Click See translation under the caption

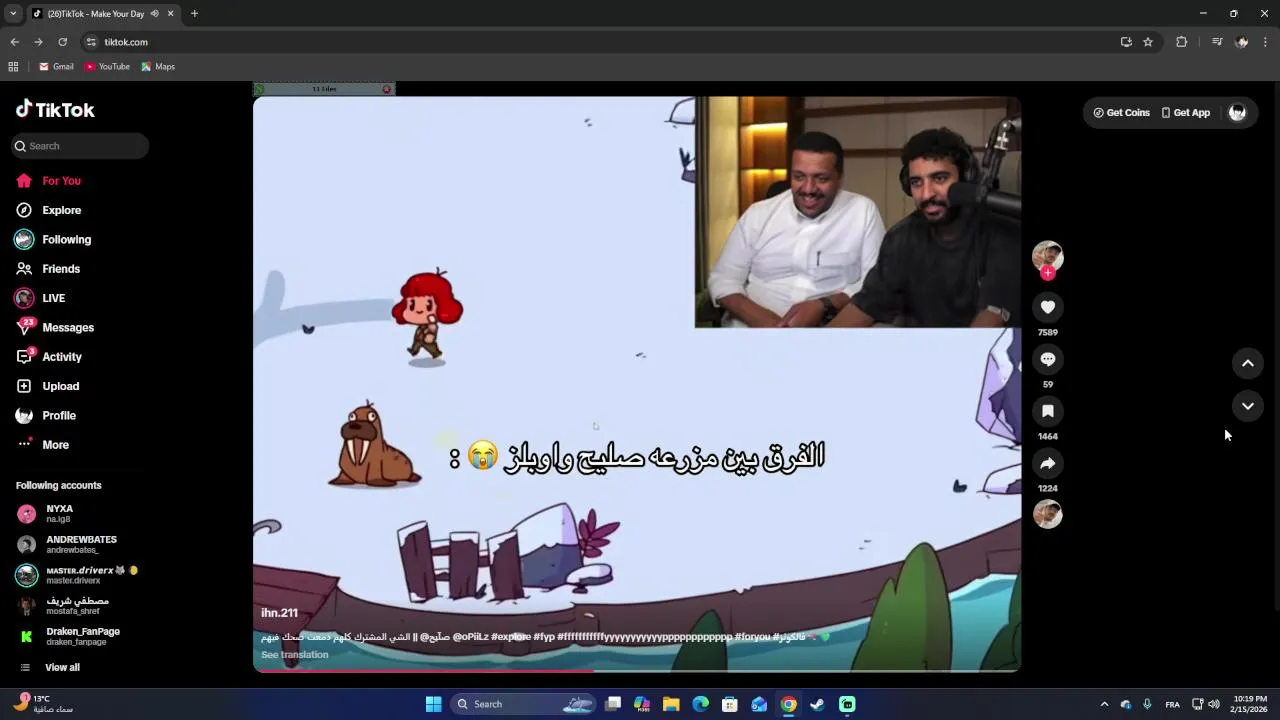tap(294, 655)
